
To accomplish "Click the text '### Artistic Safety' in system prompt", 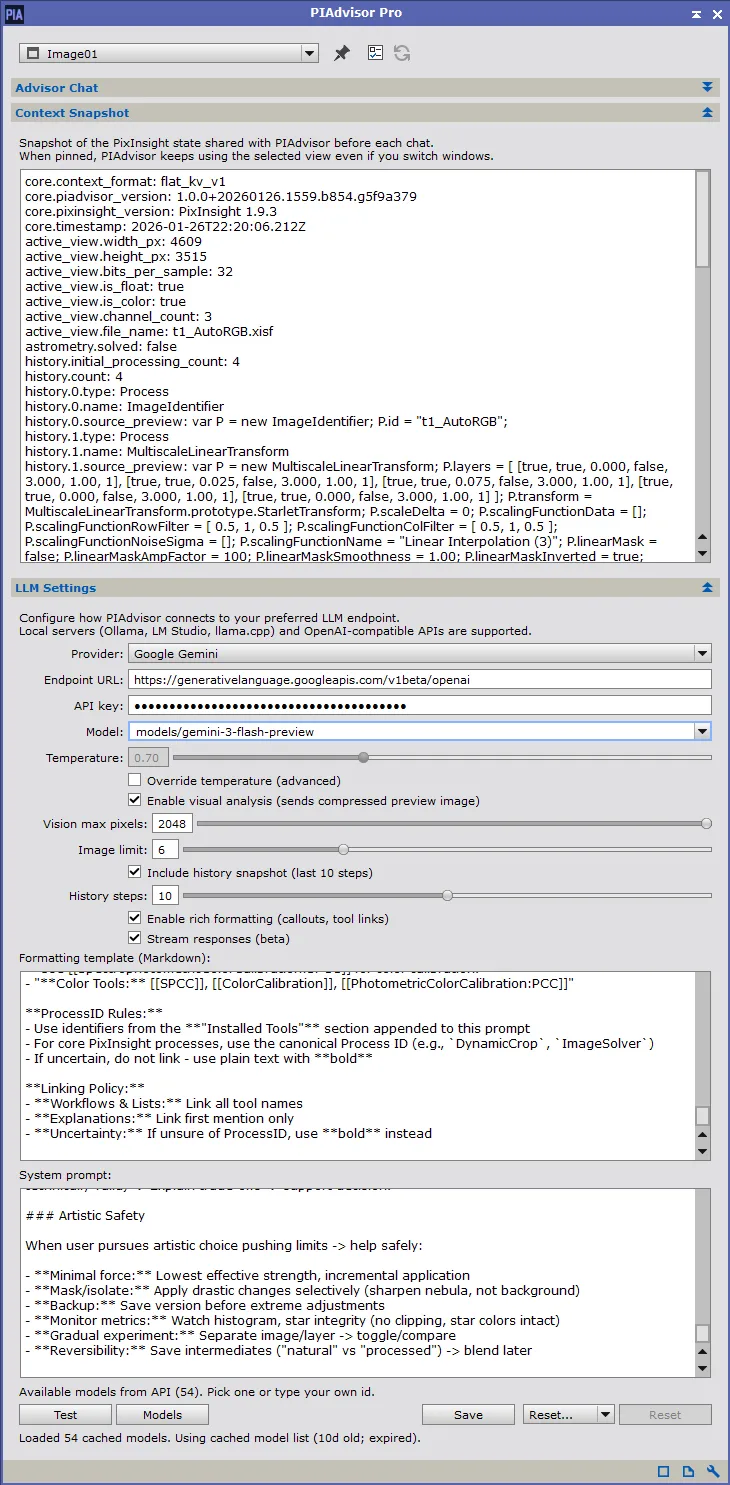I will [x=85, y=1215].
